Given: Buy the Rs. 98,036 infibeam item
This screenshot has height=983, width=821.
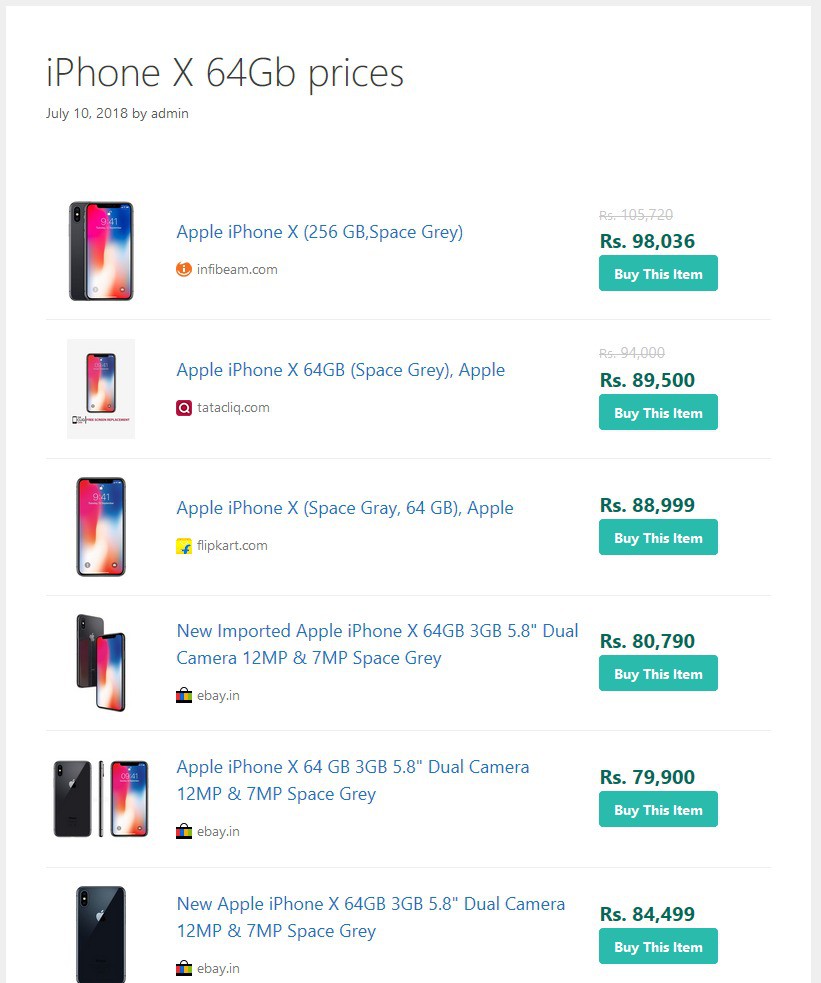Looking at the screenshot, I should (658, 274).
